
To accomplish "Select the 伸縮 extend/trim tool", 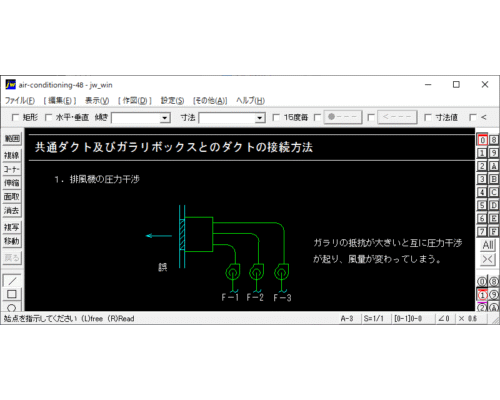I will point(12,183).
